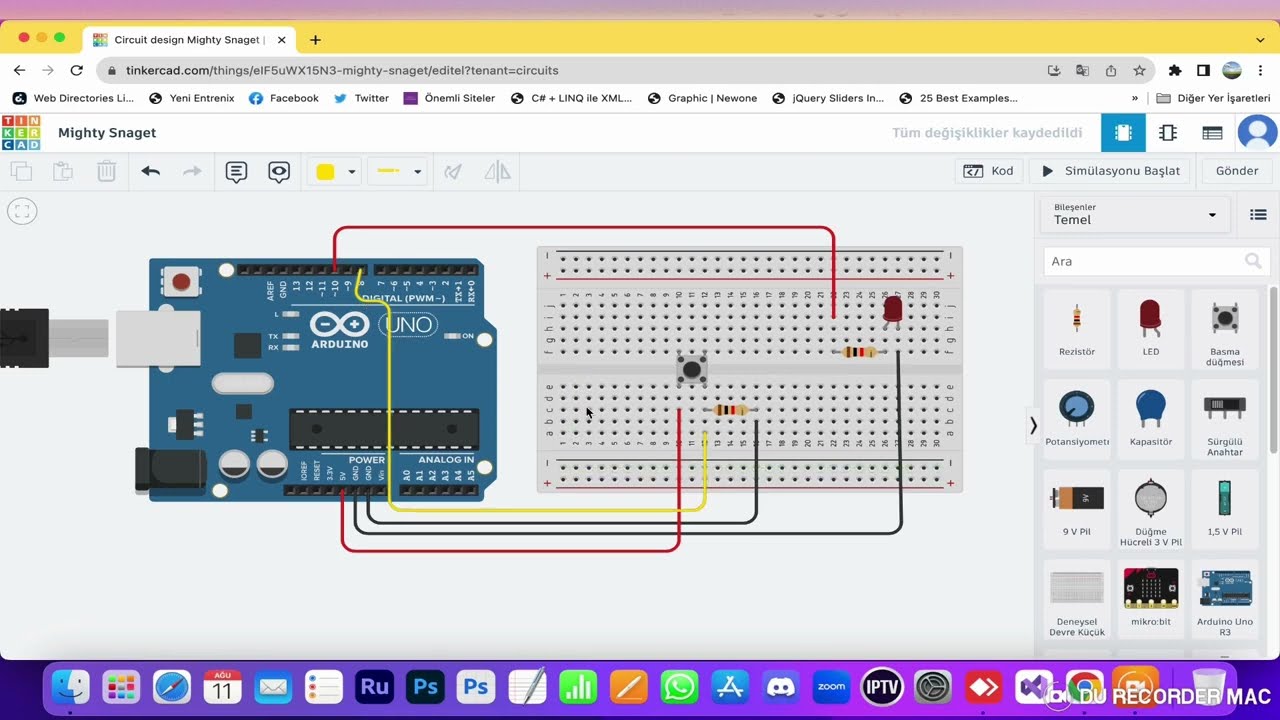Open WhatsApp in the Dock
The image size is (1280, 720).
(680, 688)
